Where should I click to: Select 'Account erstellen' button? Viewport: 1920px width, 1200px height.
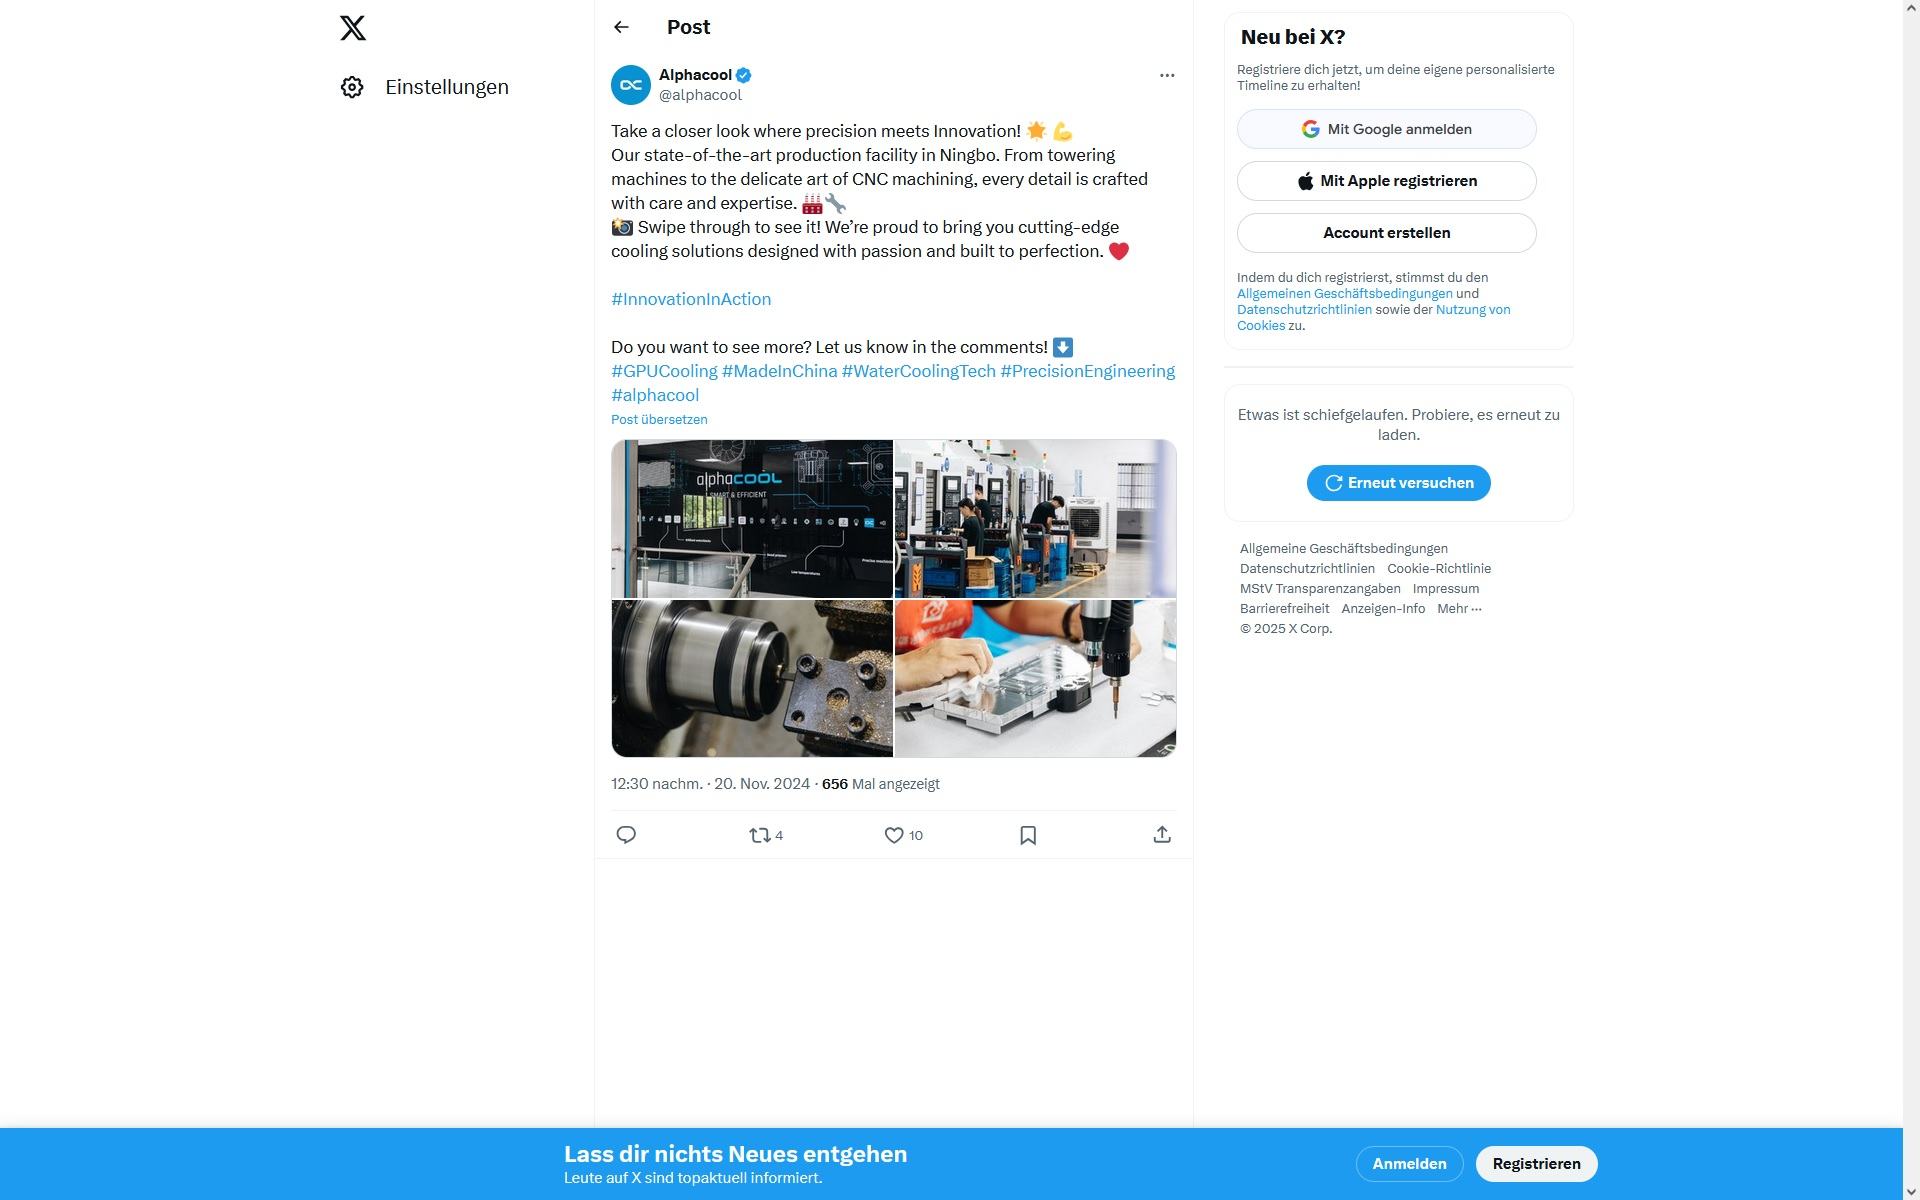1386,233
